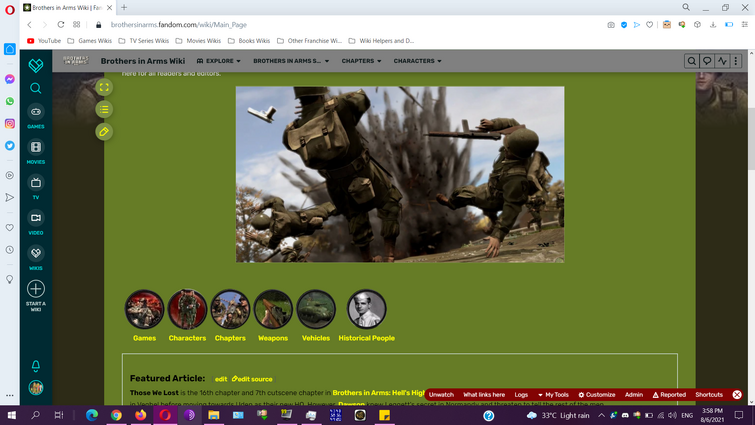Open Movies Wikis bookmark folder
Screen dimensions: 755x425
pos(198,41)
